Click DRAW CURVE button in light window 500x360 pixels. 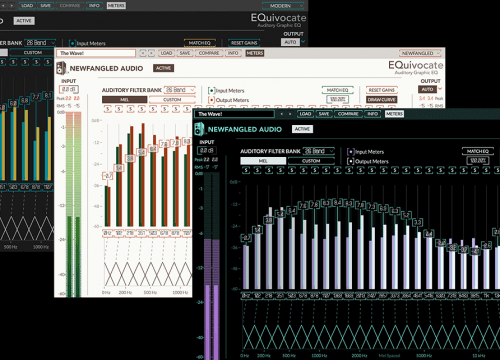coord(382,100)
